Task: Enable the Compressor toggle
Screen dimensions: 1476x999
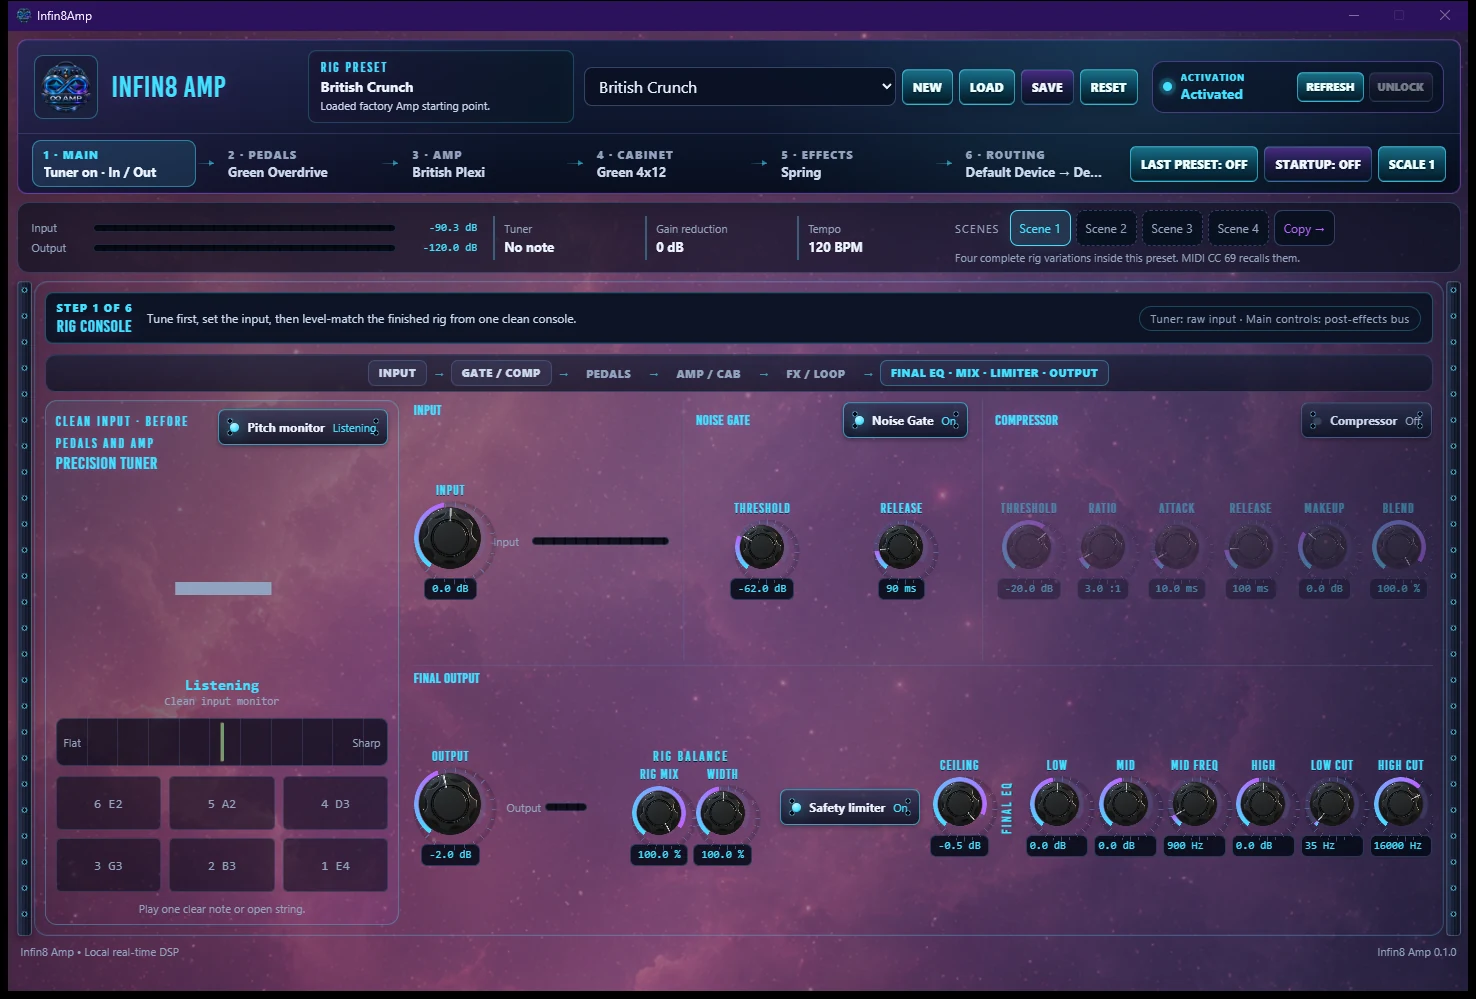Action: click(x=1366, y=421)
